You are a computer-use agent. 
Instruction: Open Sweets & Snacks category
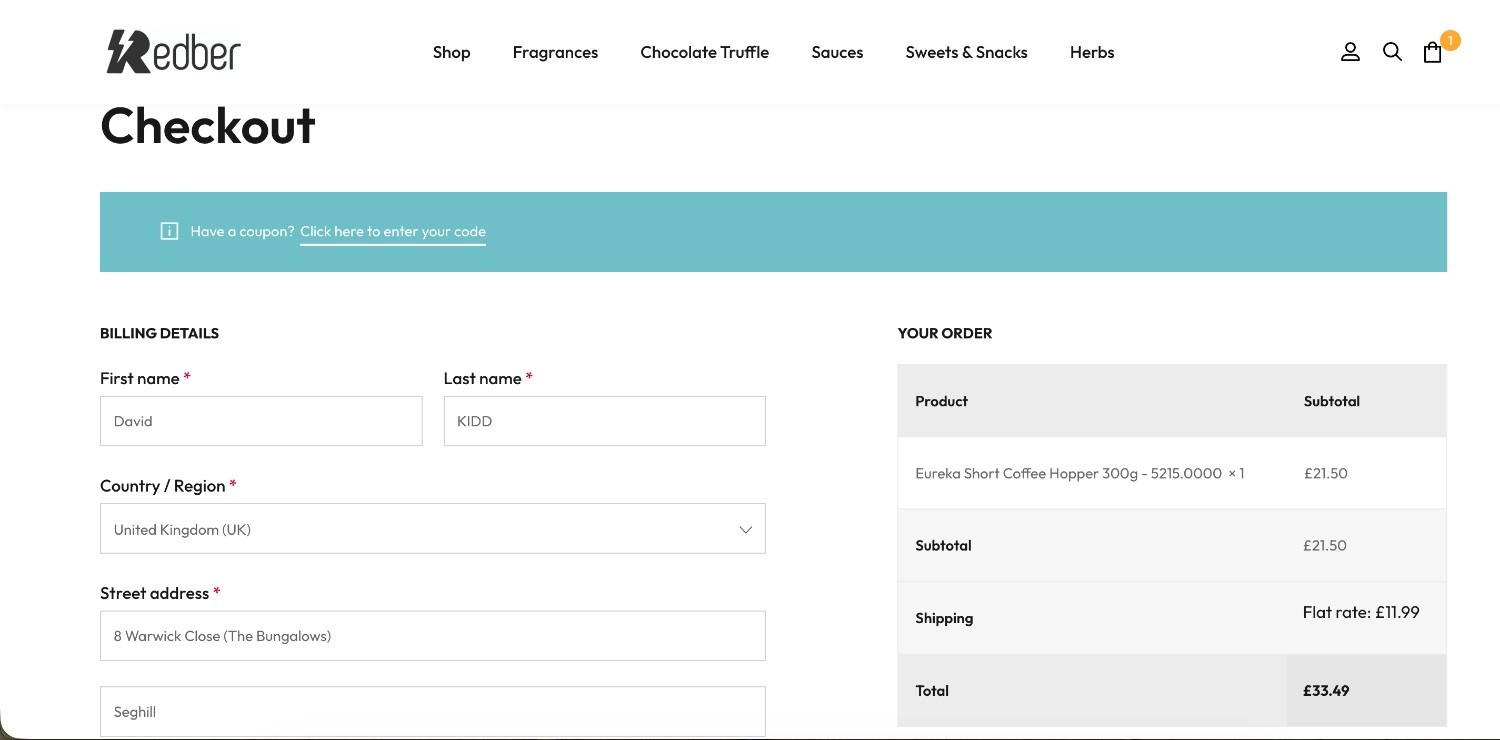click(x=966, y=52)
